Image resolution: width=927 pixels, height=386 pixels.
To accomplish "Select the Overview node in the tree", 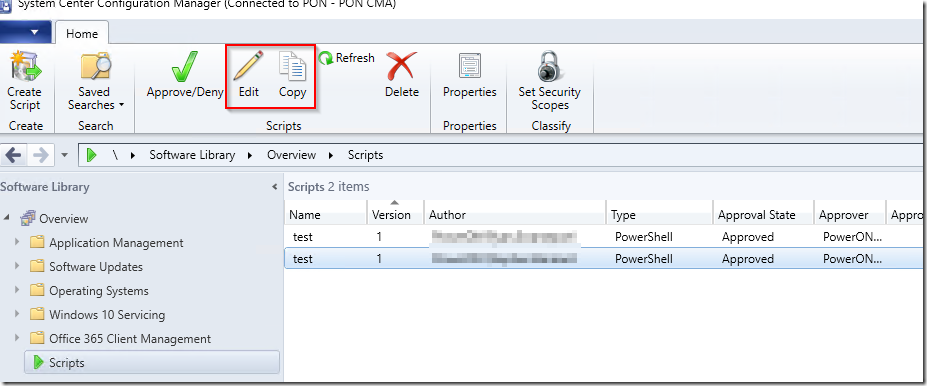I will coord(64,219).
